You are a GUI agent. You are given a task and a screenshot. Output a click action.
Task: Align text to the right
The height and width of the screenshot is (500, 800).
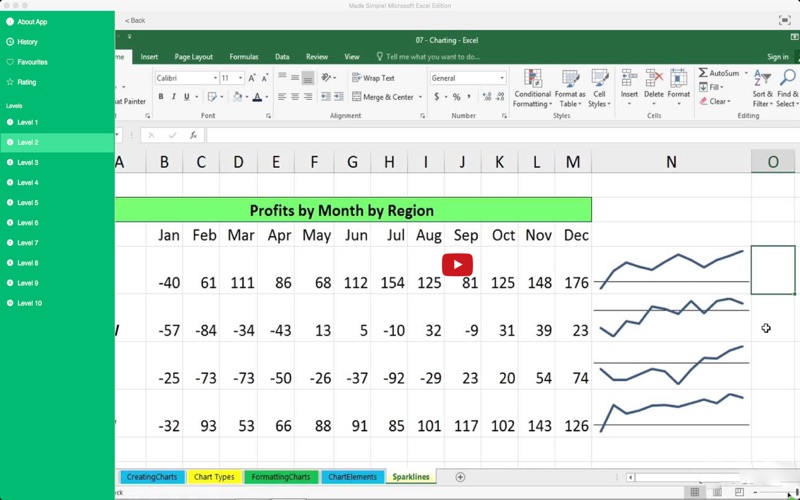[308, 96]
